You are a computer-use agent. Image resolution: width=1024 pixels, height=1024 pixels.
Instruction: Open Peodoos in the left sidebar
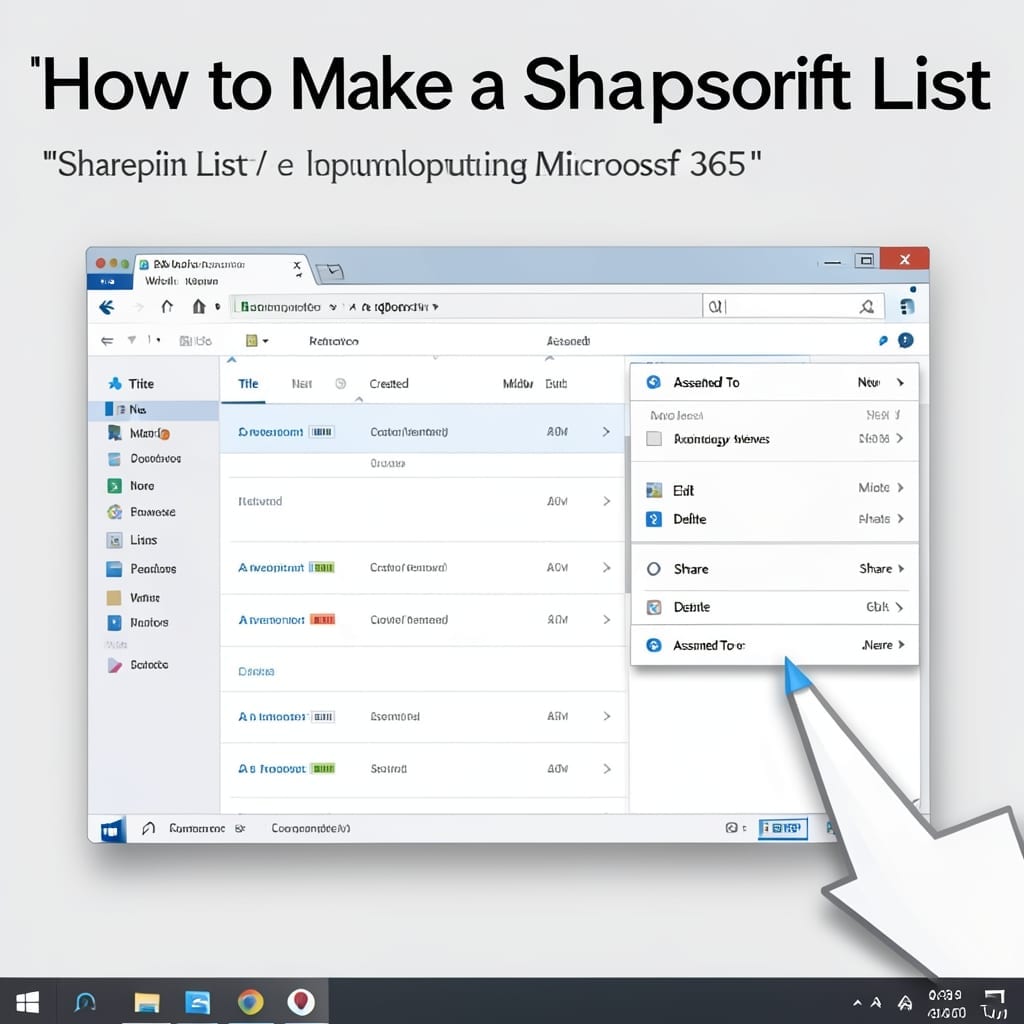[153, 569]
